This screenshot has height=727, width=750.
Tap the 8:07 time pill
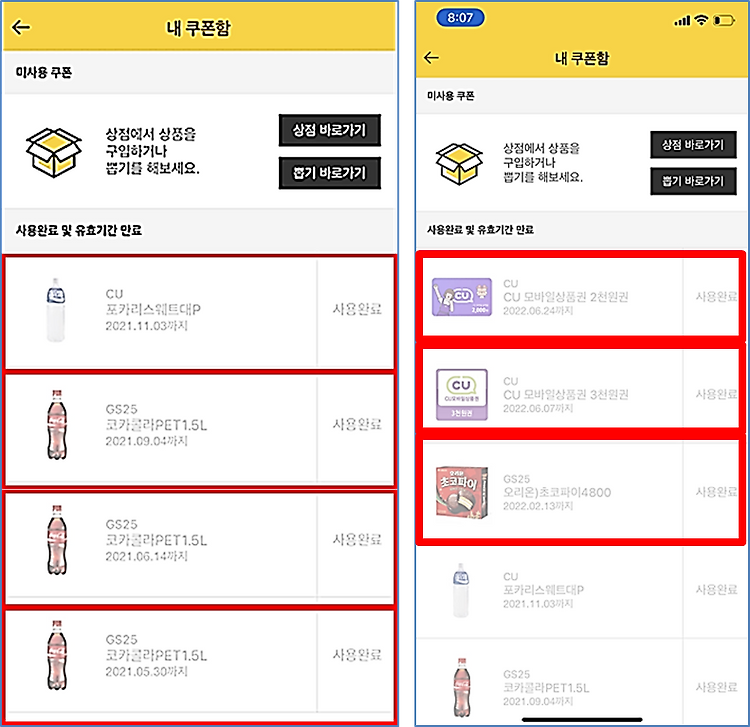460,18
